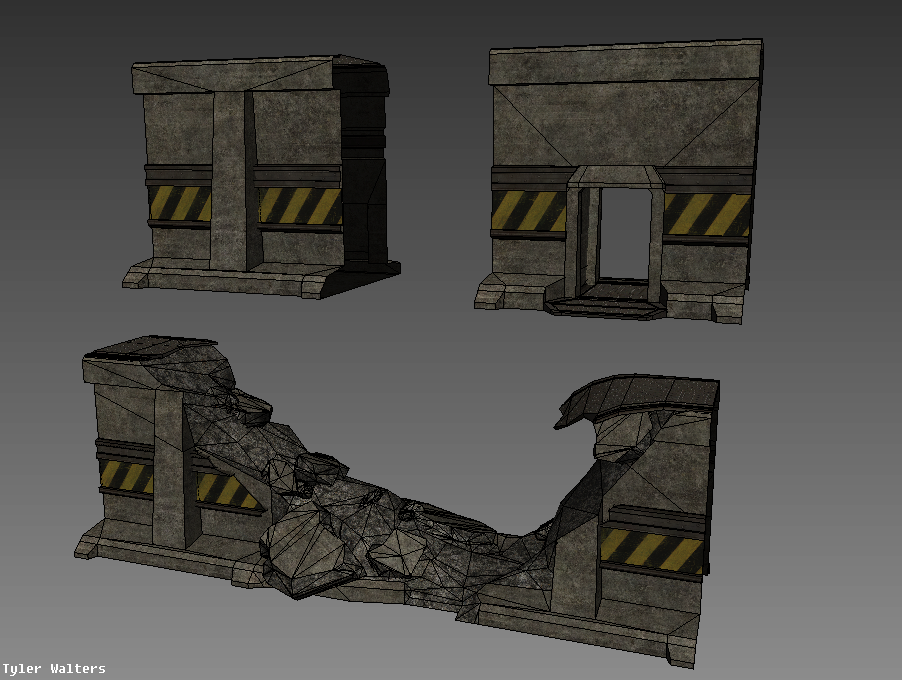
Task: Click hazard stripe left of the doorway
Action: 528,211
